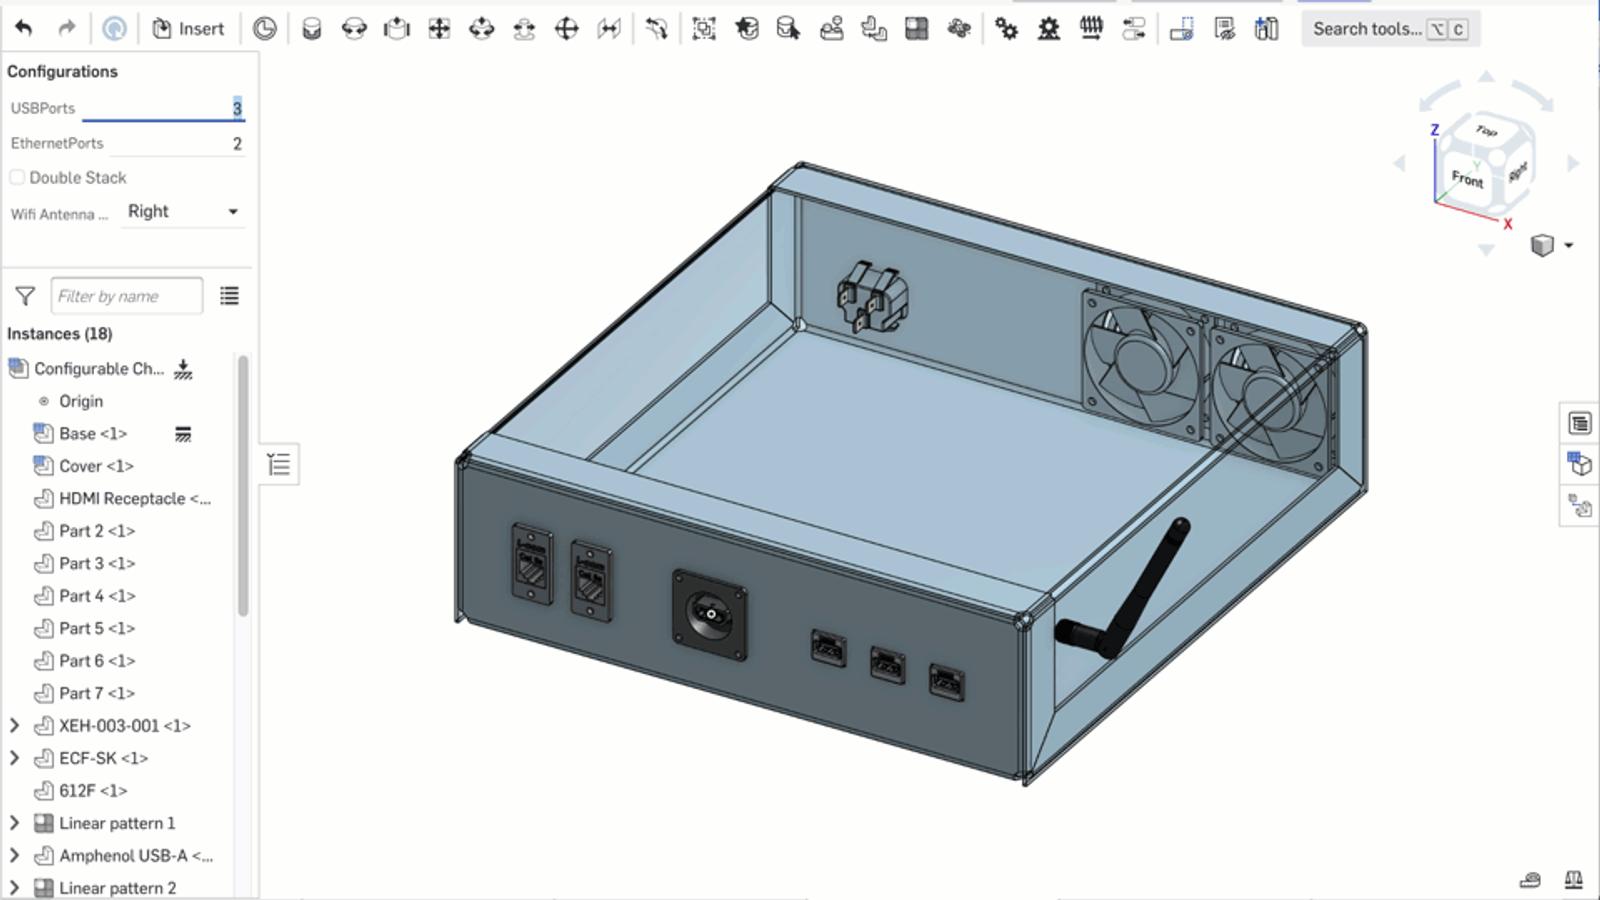The height and width of the screenshot is (900, 1600).
Task: Select the Revolute mate tool
Action: (x=354, y=29)
